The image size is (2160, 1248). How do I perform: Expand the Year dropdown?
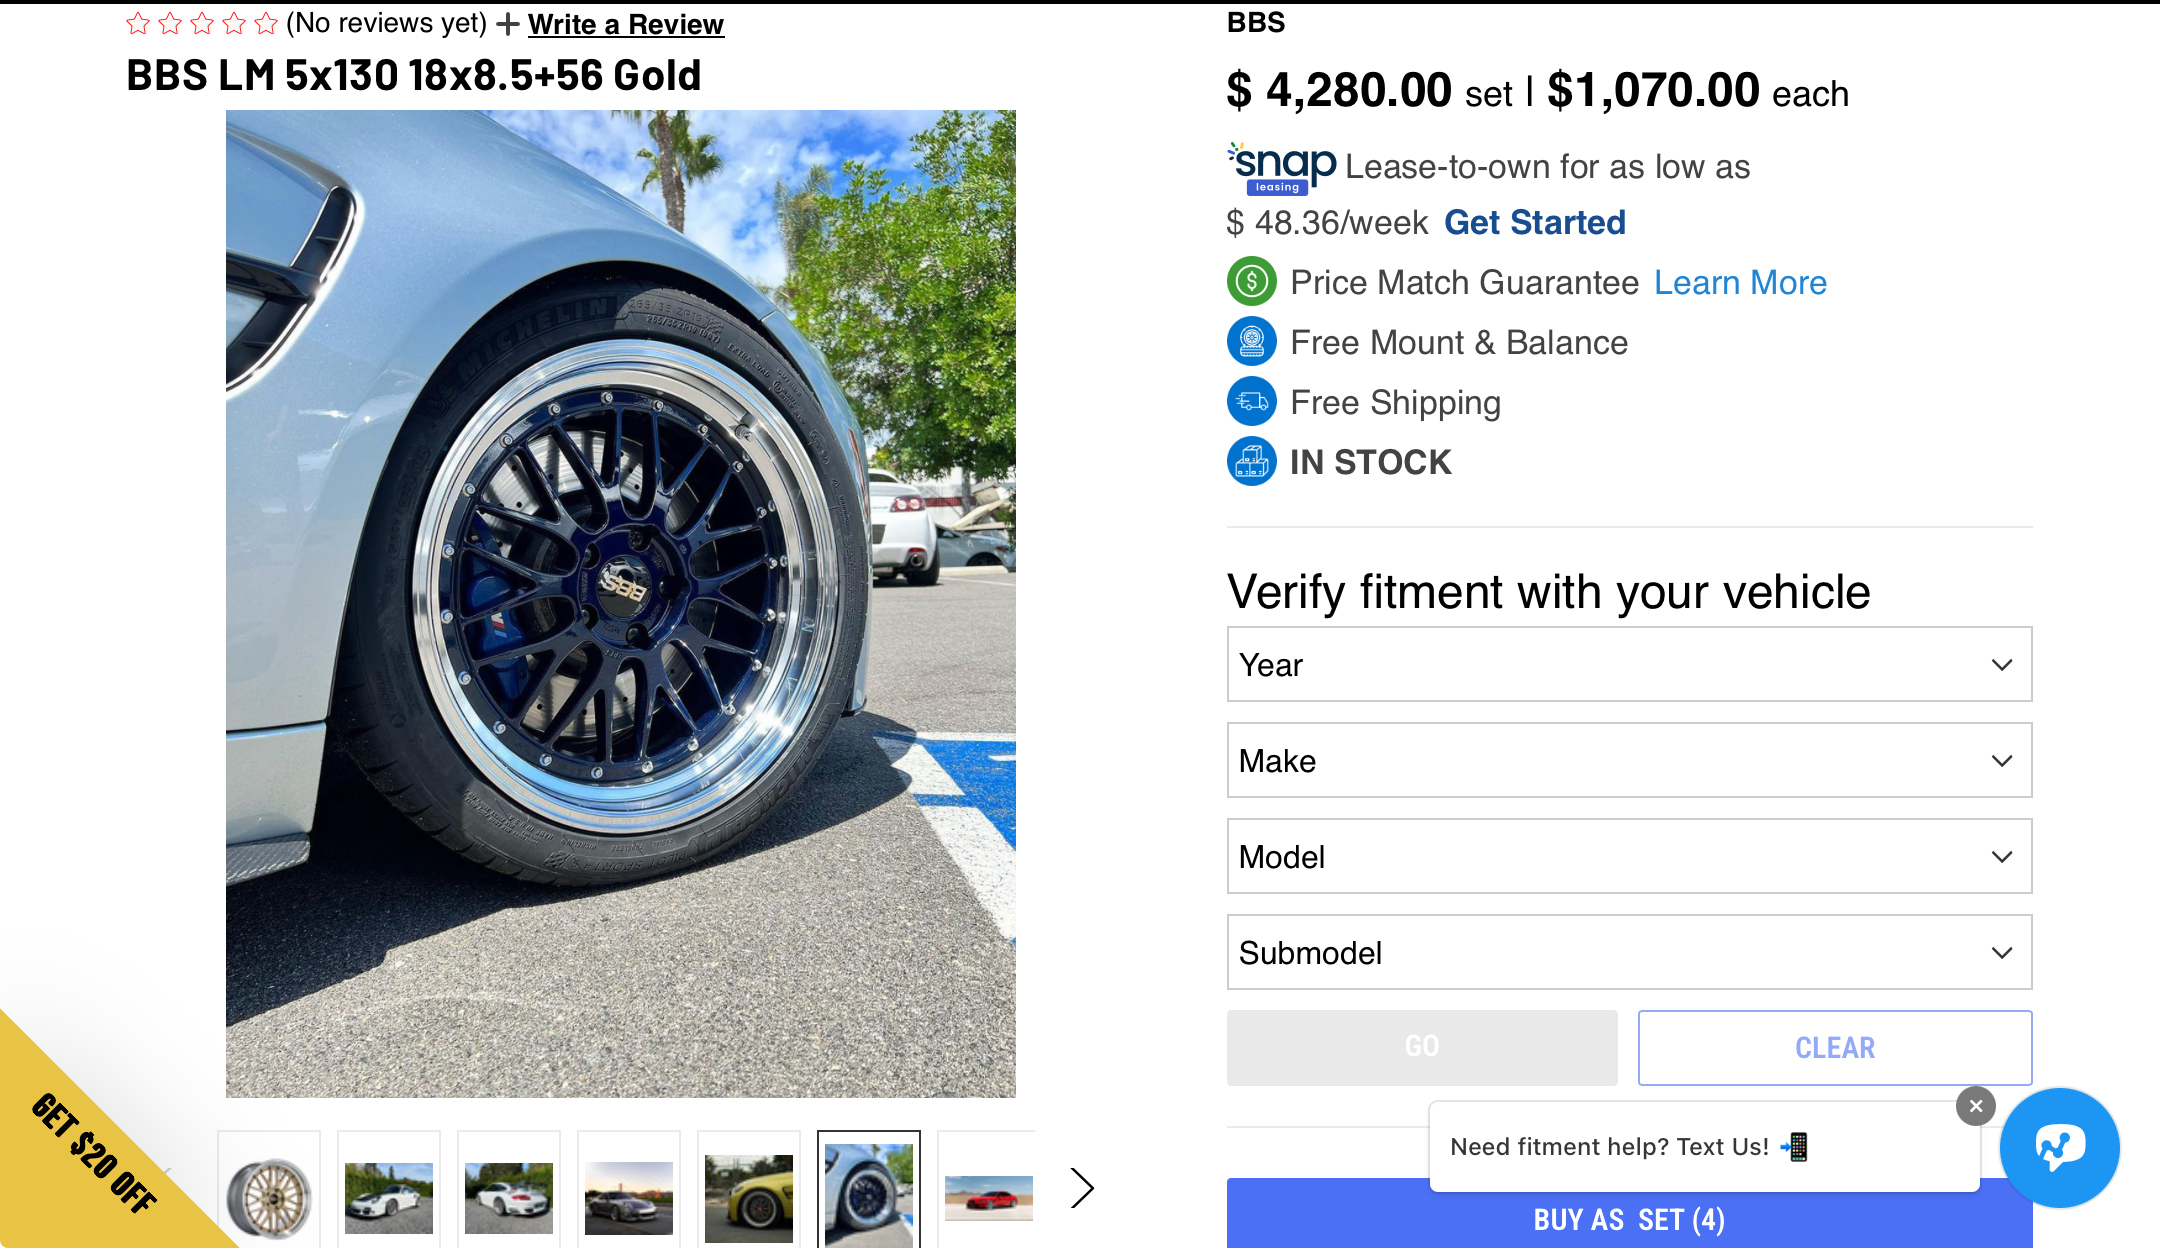tap(1629, 665)
